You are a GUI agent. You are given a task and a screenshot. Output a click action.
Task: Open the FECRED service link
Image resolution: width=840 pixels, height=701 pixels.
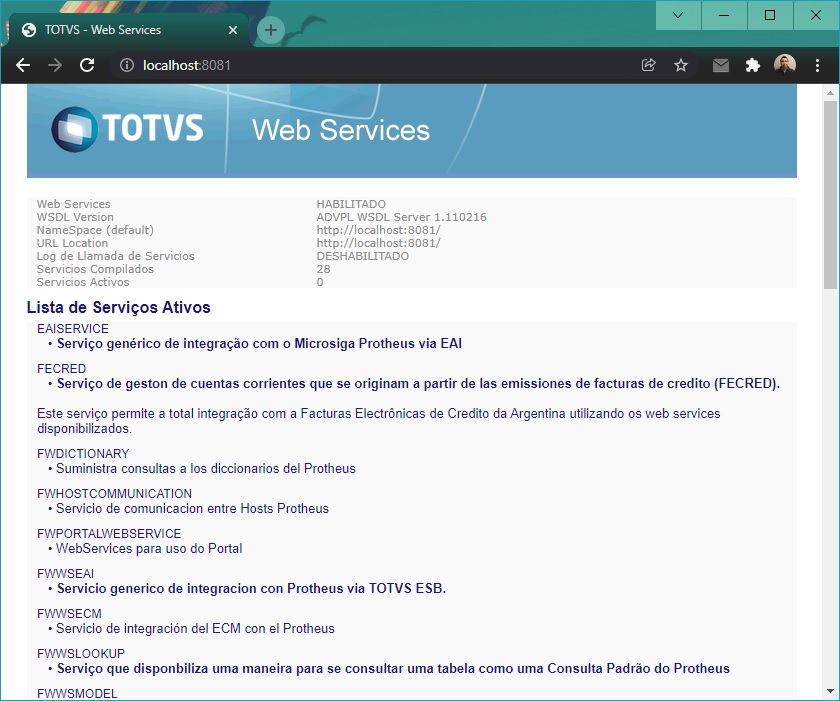pos(62,368)
